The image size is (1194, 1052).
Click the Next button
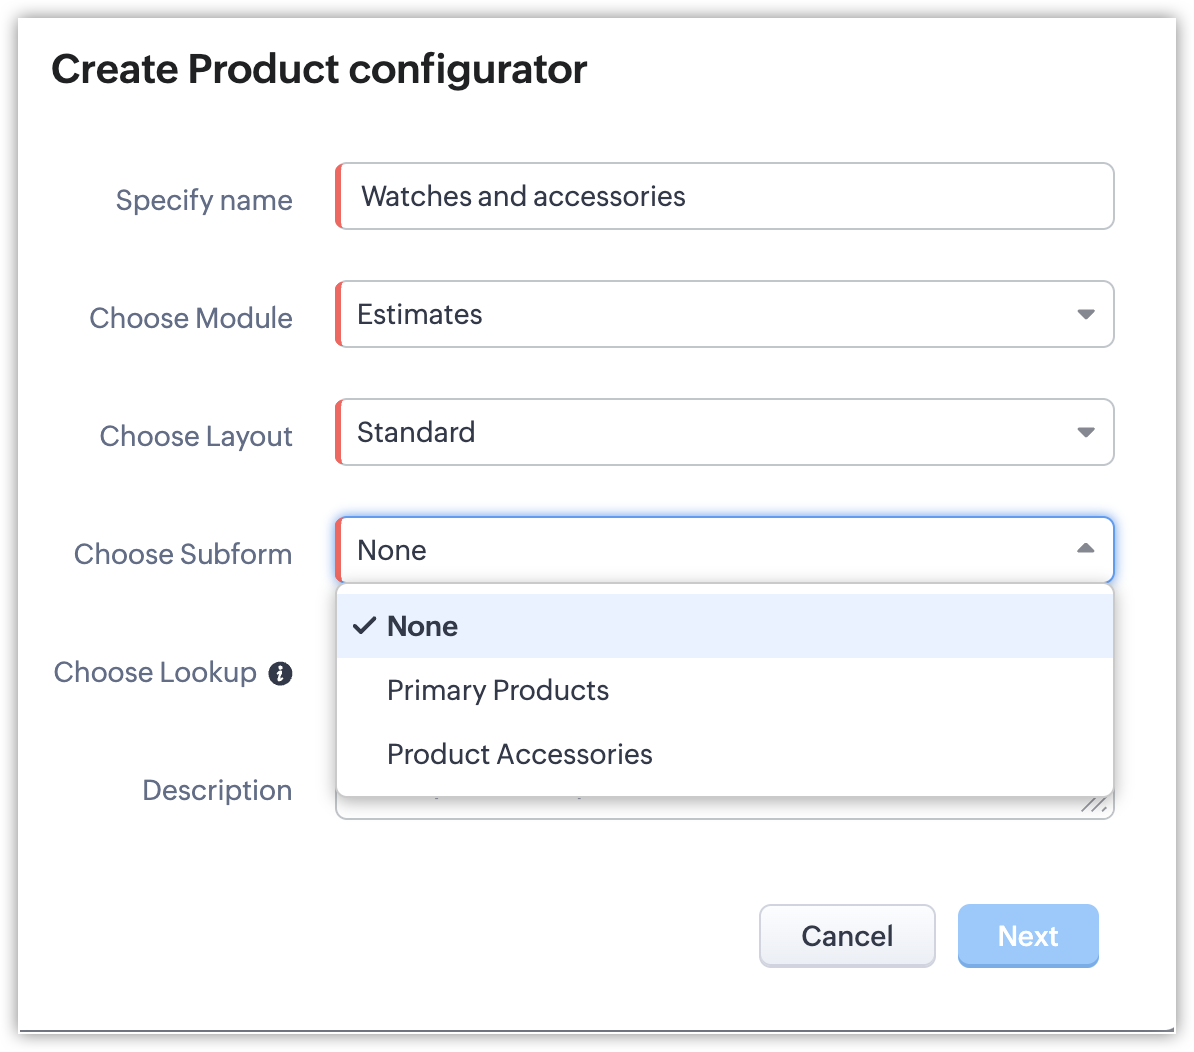pyautogui.click(x=1028, y=936)
